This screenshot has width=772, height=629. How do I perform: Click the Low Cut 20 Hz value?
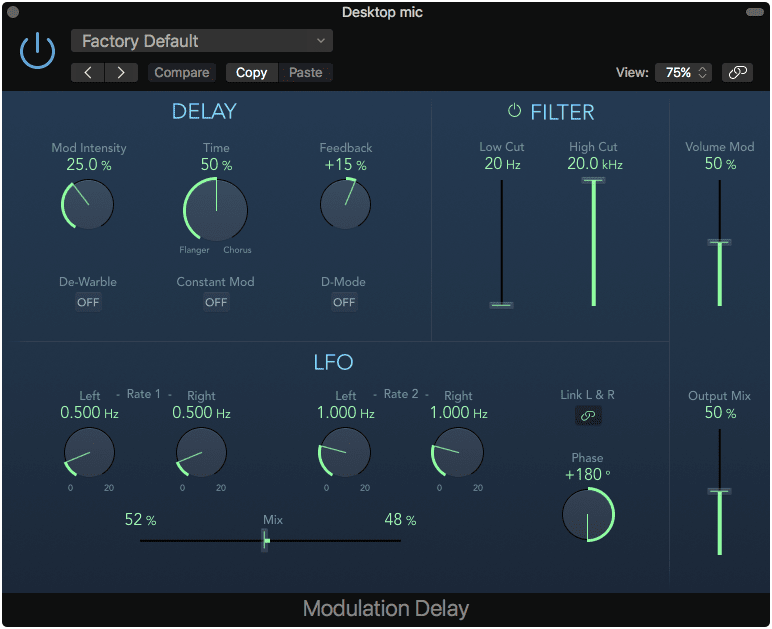[502, 163]
